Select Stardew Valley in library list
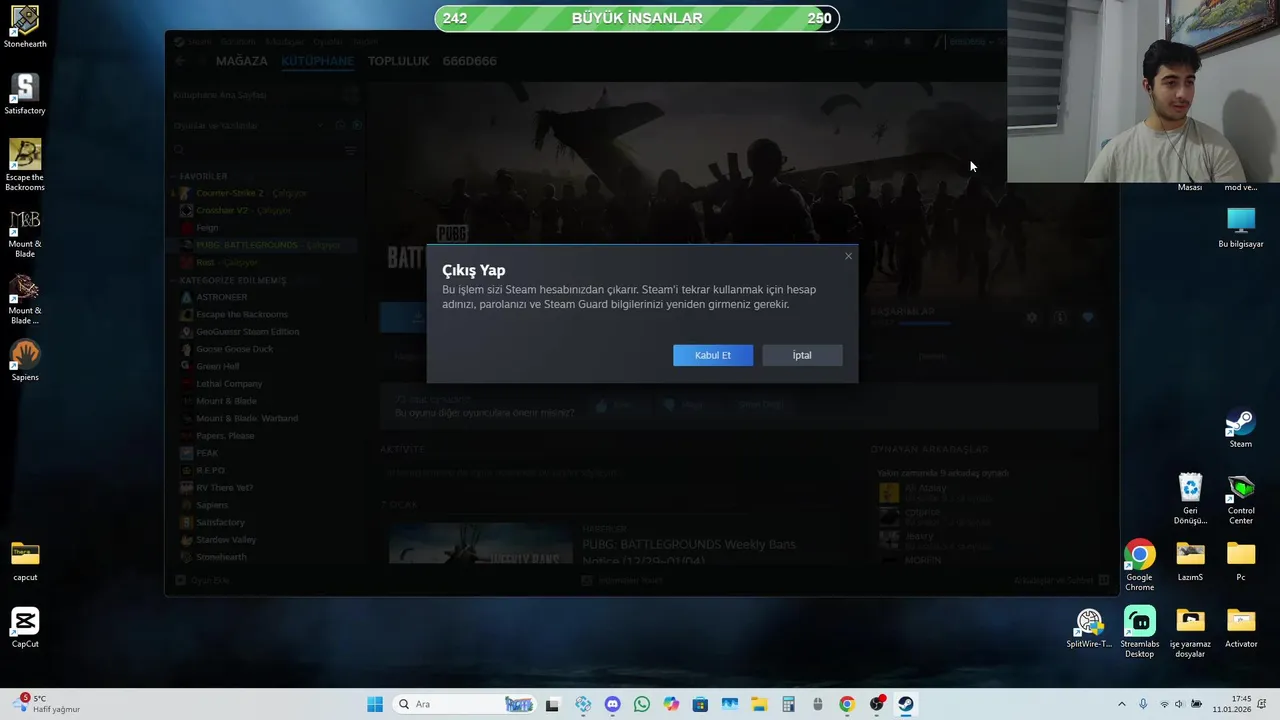 click(x=226, y=539)
